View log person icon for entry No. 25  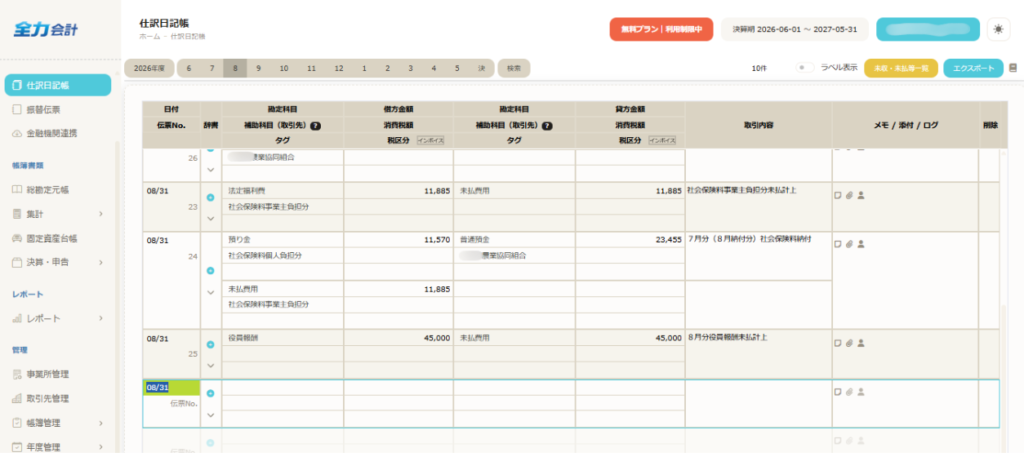[x=861, y=343]
